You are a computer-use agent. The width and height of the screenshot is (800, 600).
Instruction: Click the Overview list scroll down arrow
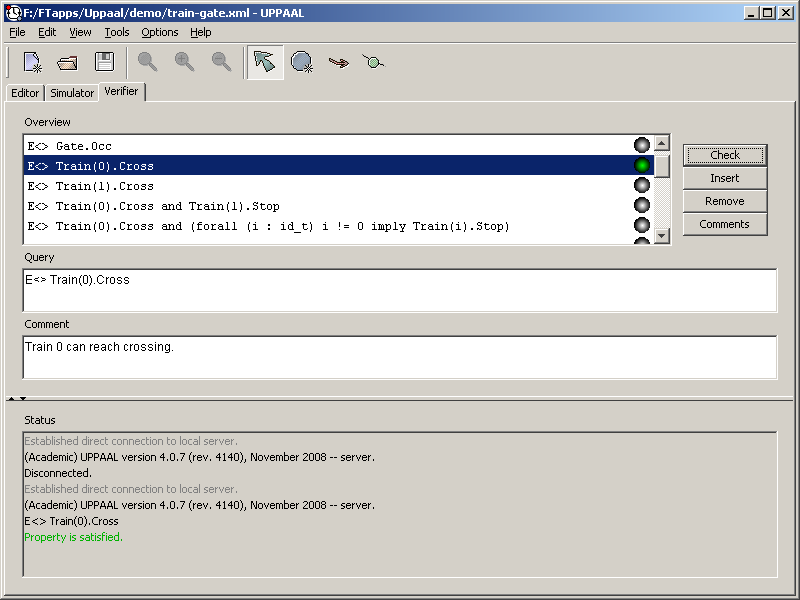662,235
